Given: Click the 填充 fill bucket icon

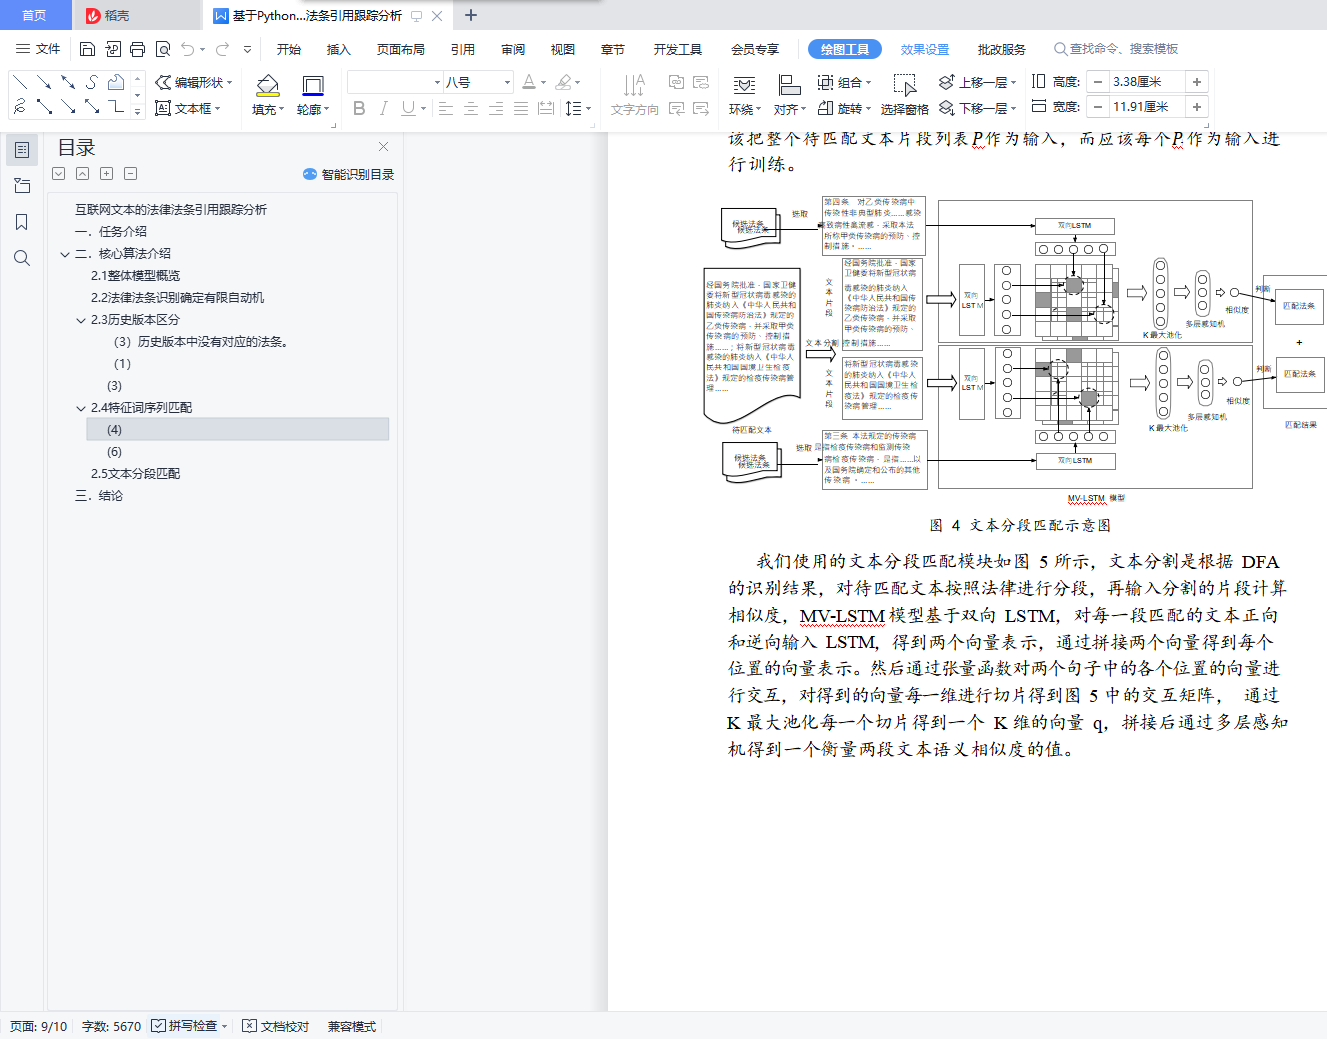Looking at the screenshot, I should click(x=267, y=85).
